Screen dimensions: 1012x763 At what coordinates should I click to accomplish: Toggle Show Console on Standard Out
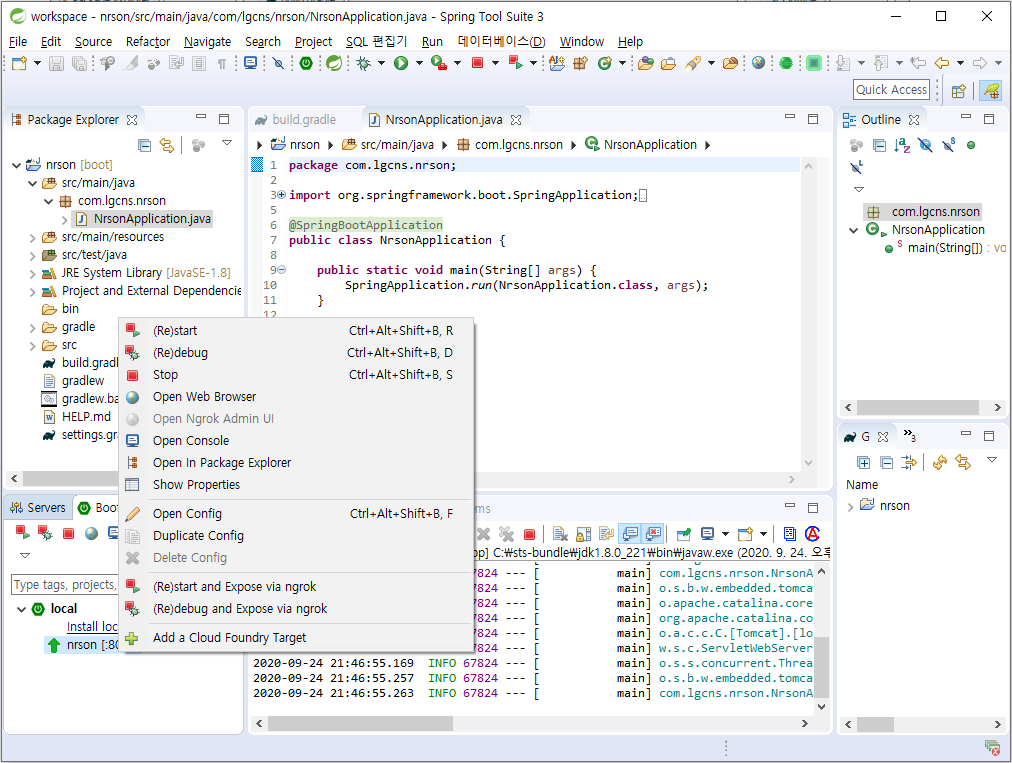tap(631, 534)
